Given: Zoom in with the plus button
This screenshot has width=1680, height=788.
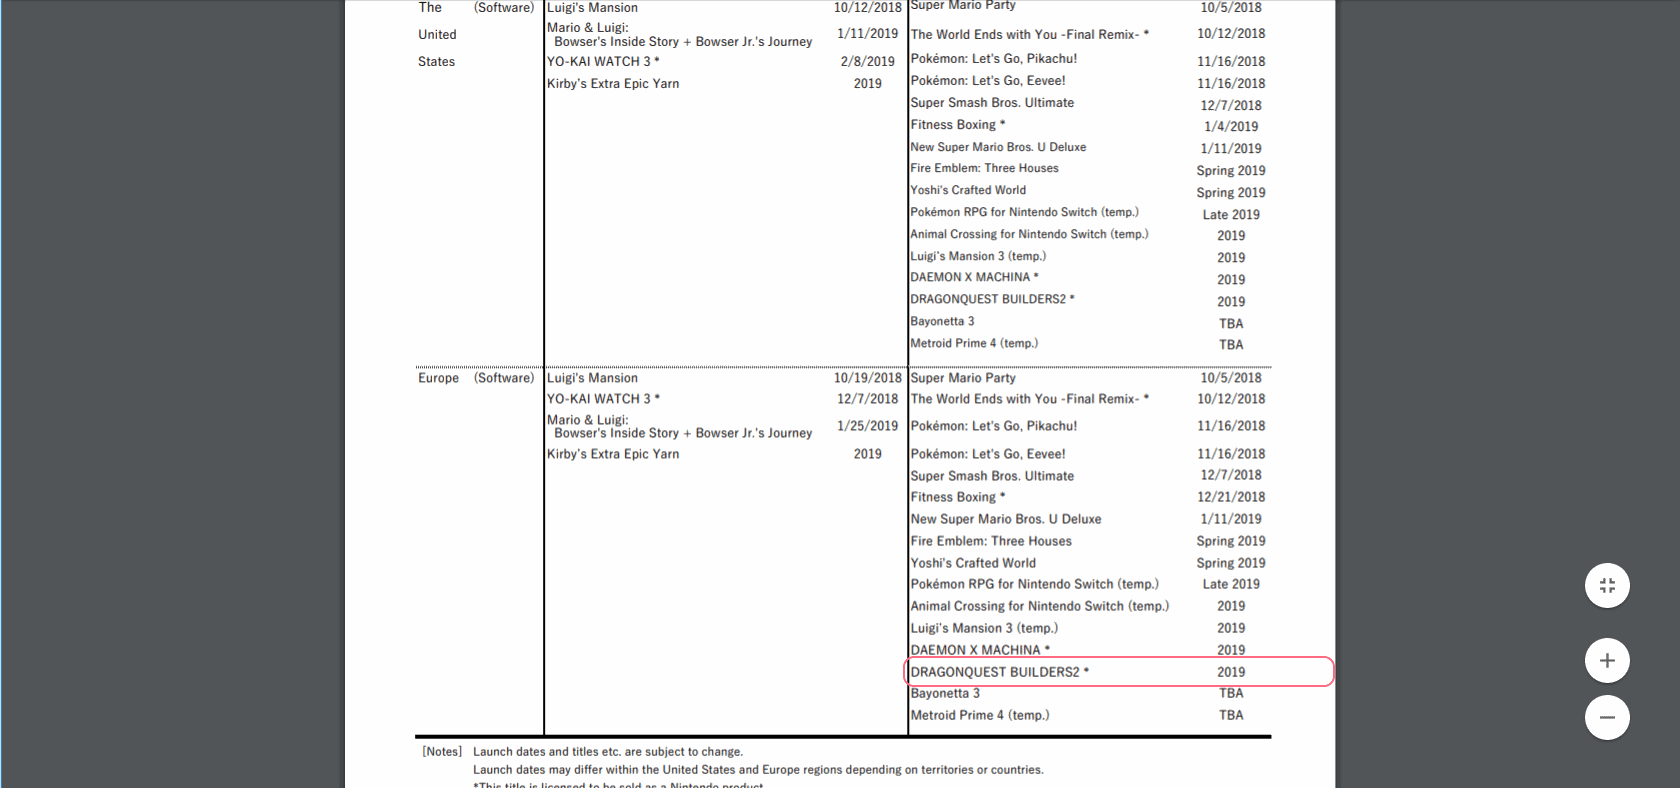Looking at the screenshot, I should (1607, 661).
